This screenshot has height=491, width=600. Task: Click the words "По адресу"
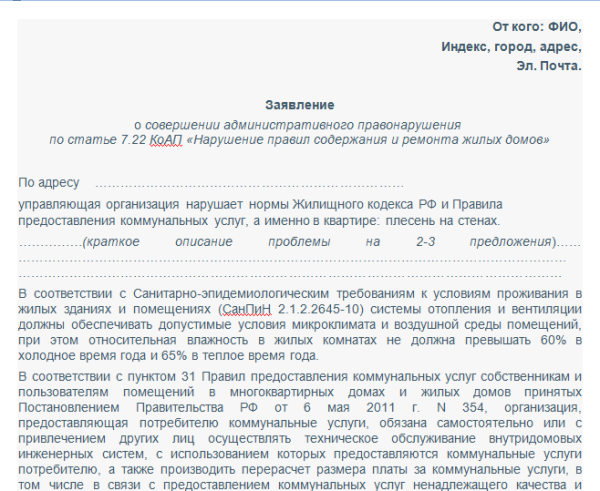tap(49, 183)
